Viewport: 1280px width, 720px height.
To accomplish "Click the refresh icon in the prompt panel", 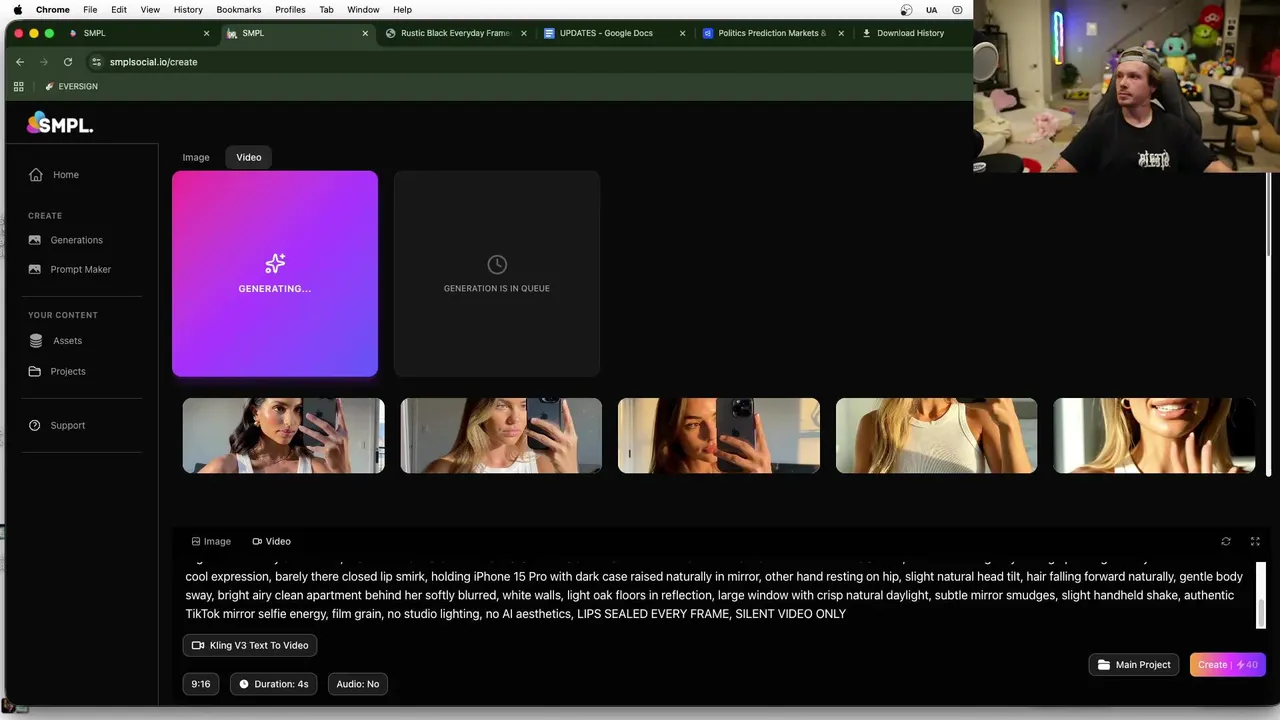I will click(x=1226, y=541).
